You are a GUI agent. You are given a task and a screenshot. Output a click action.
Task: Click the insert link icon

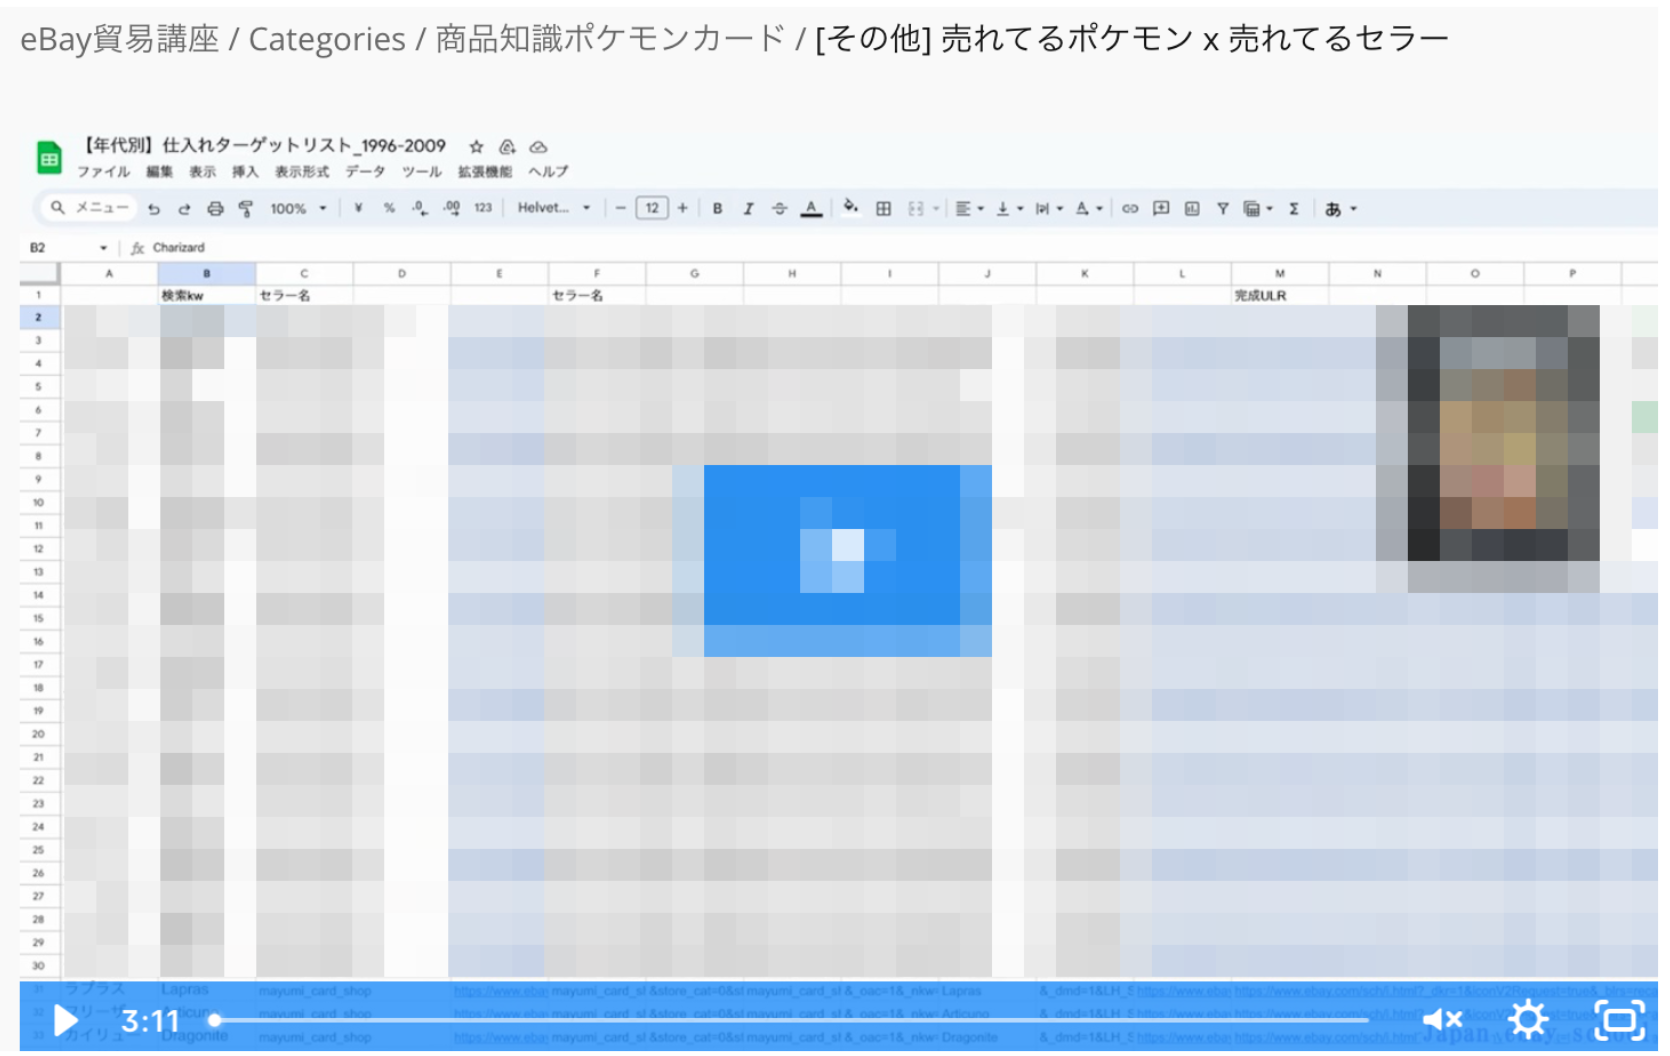(1130, 208)
